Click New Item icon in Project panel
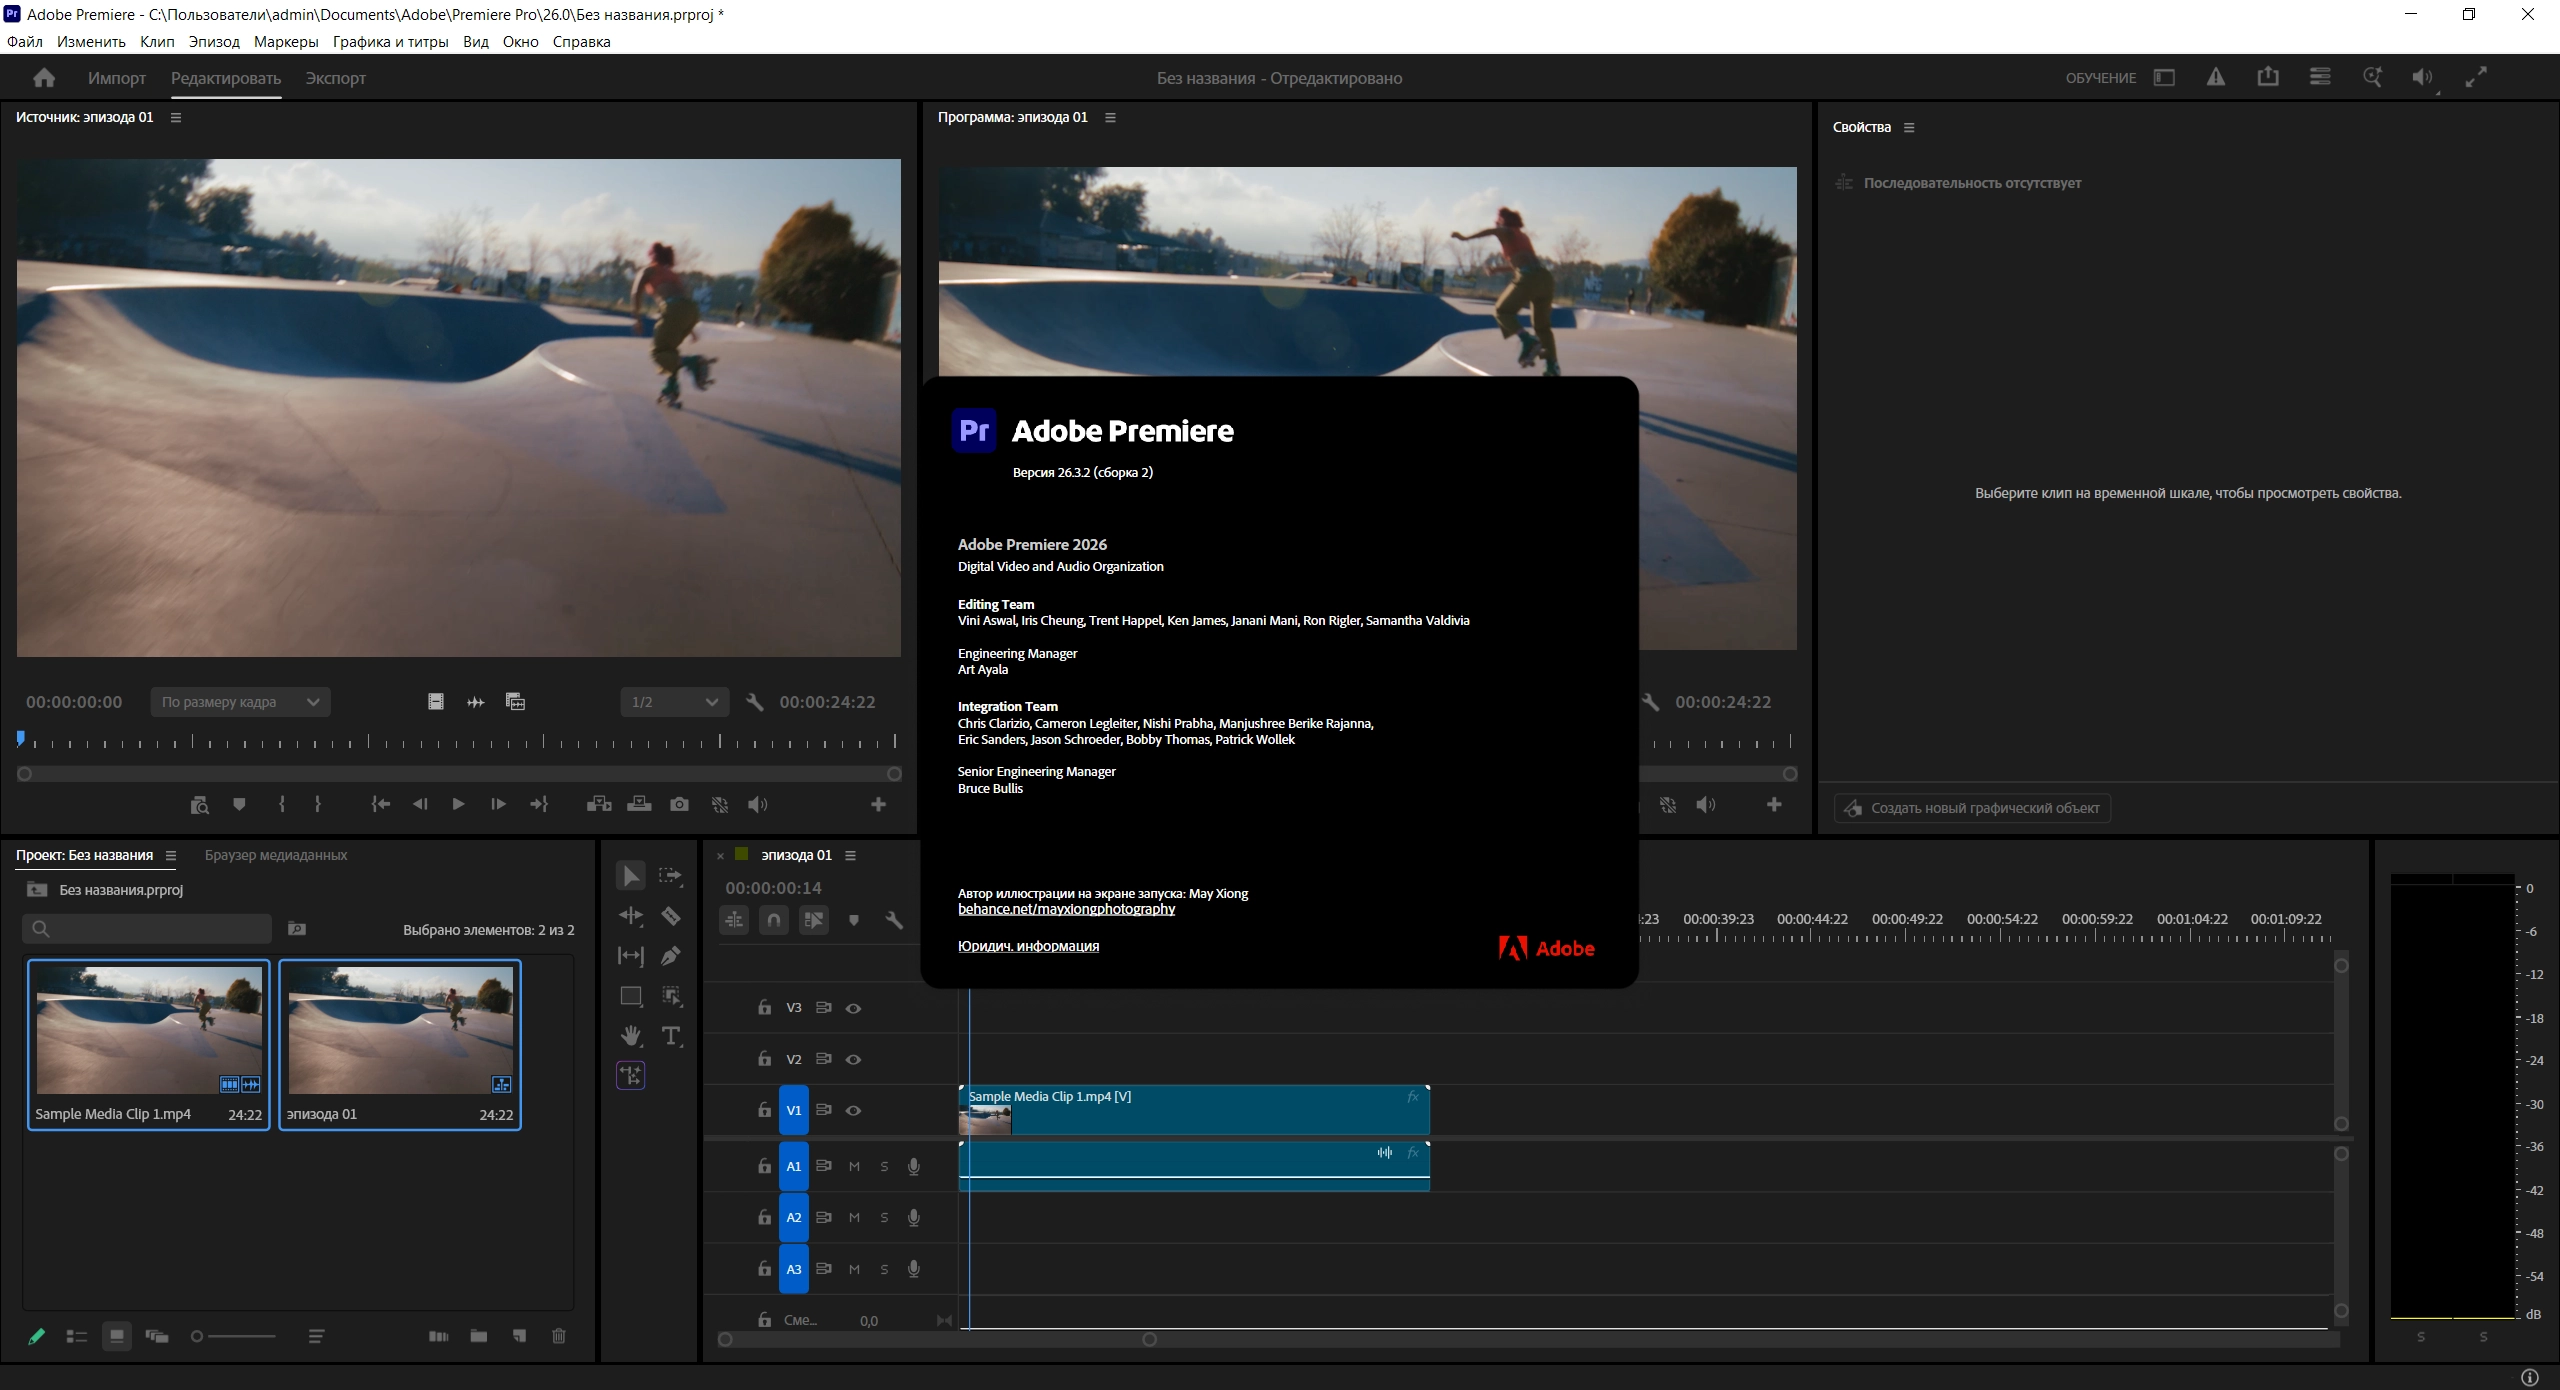Screen dimensions: 2560x1390 click(519, 1336)
